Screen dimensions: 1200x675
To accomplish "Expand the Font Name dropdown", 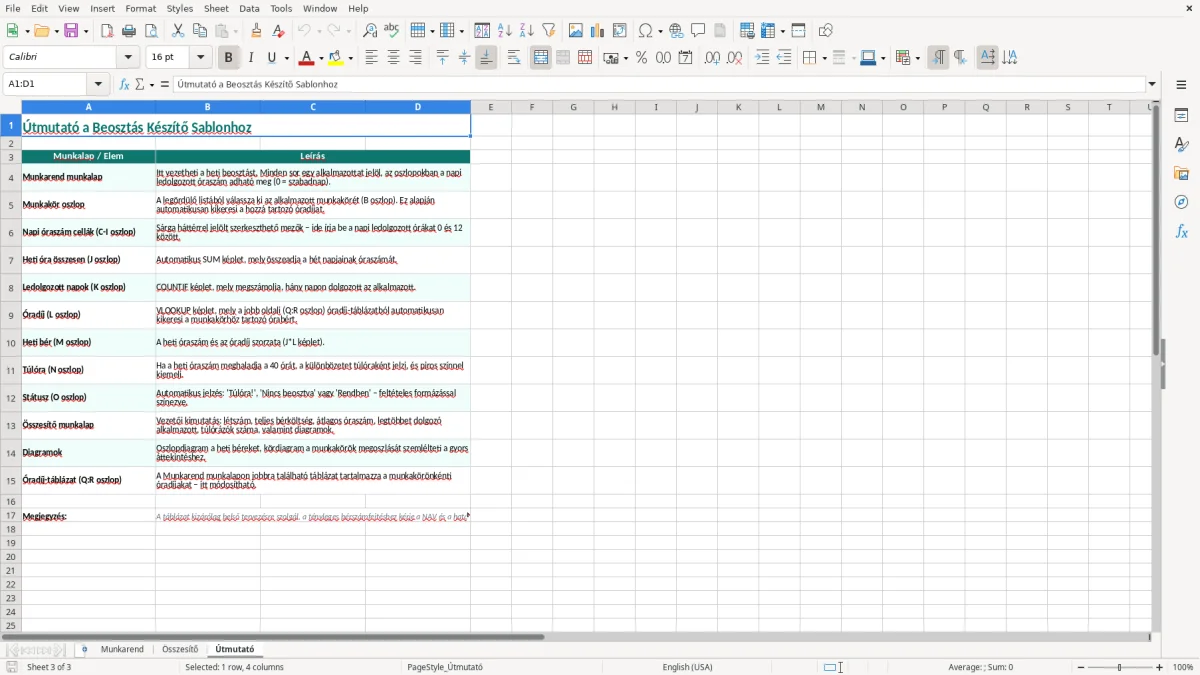I will tap(128, 58).
